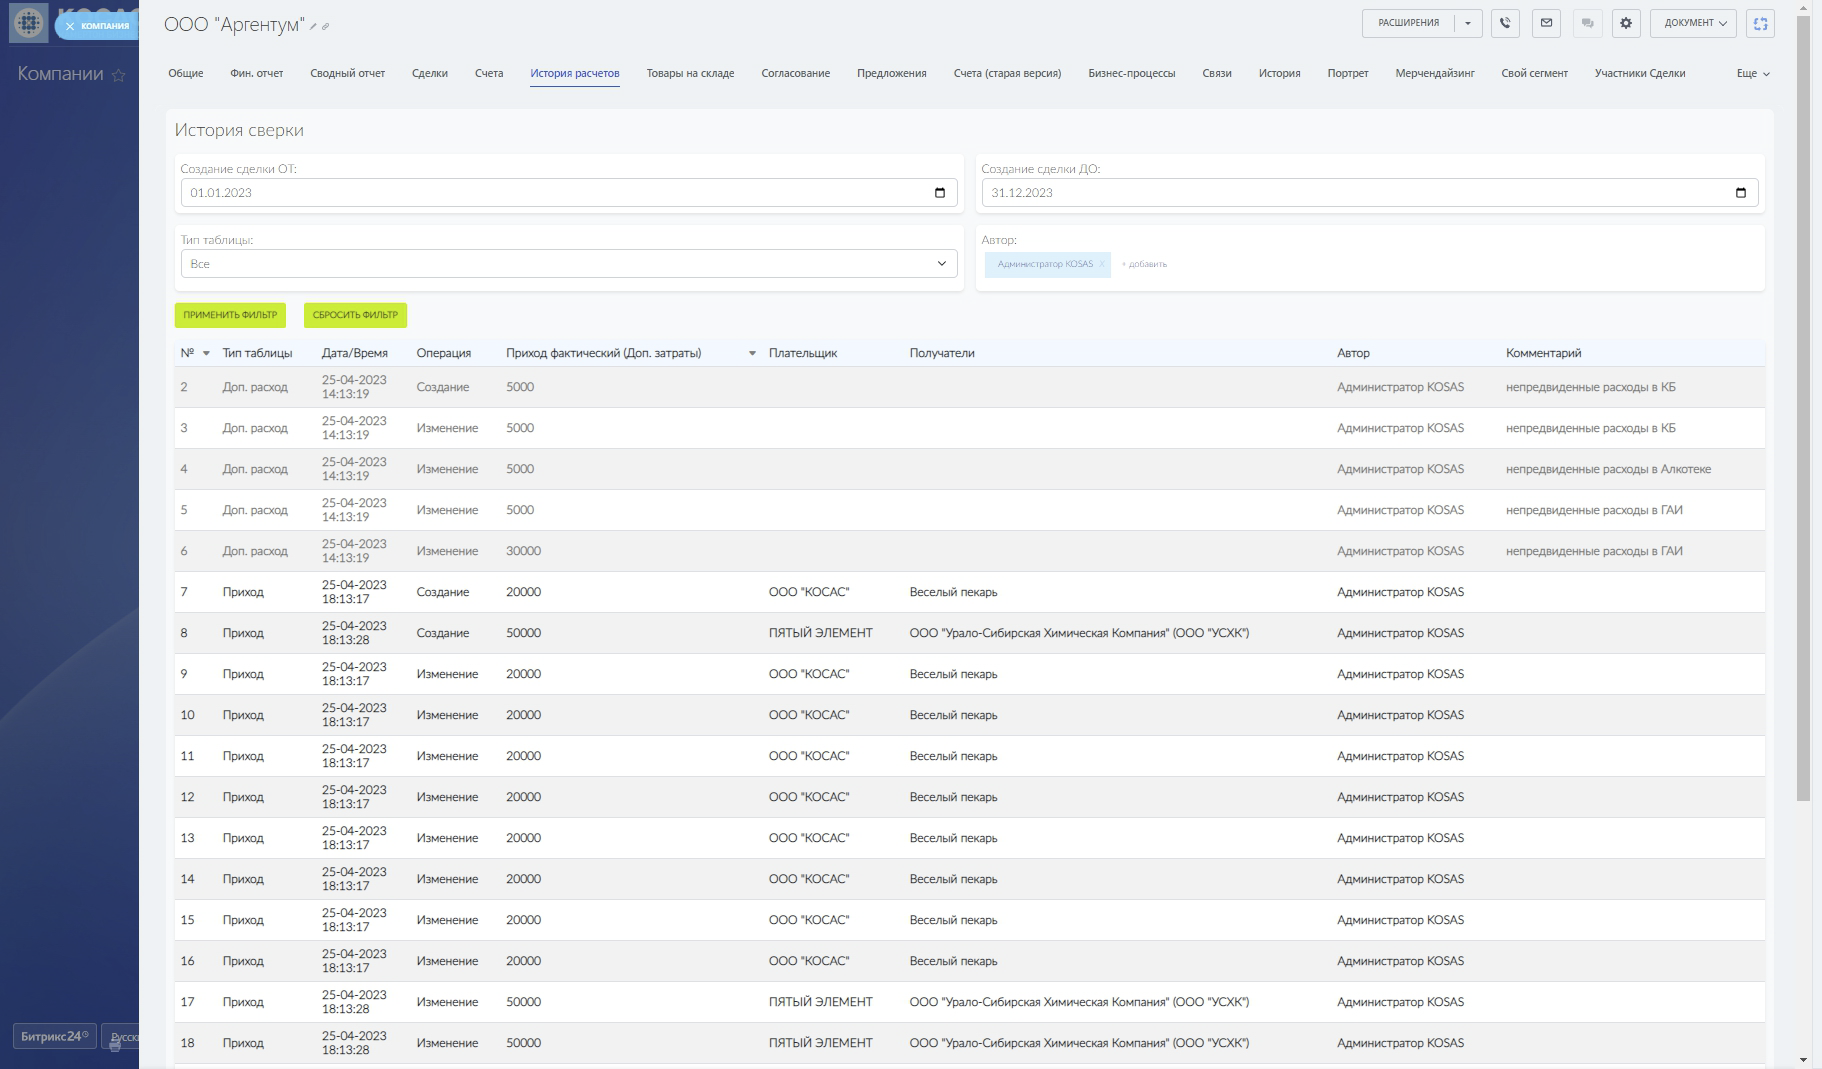
Task: Click the РАСШИРЕНИЯ dropdown arrow
Action: pyautogui.click(x=1467, y=23)
